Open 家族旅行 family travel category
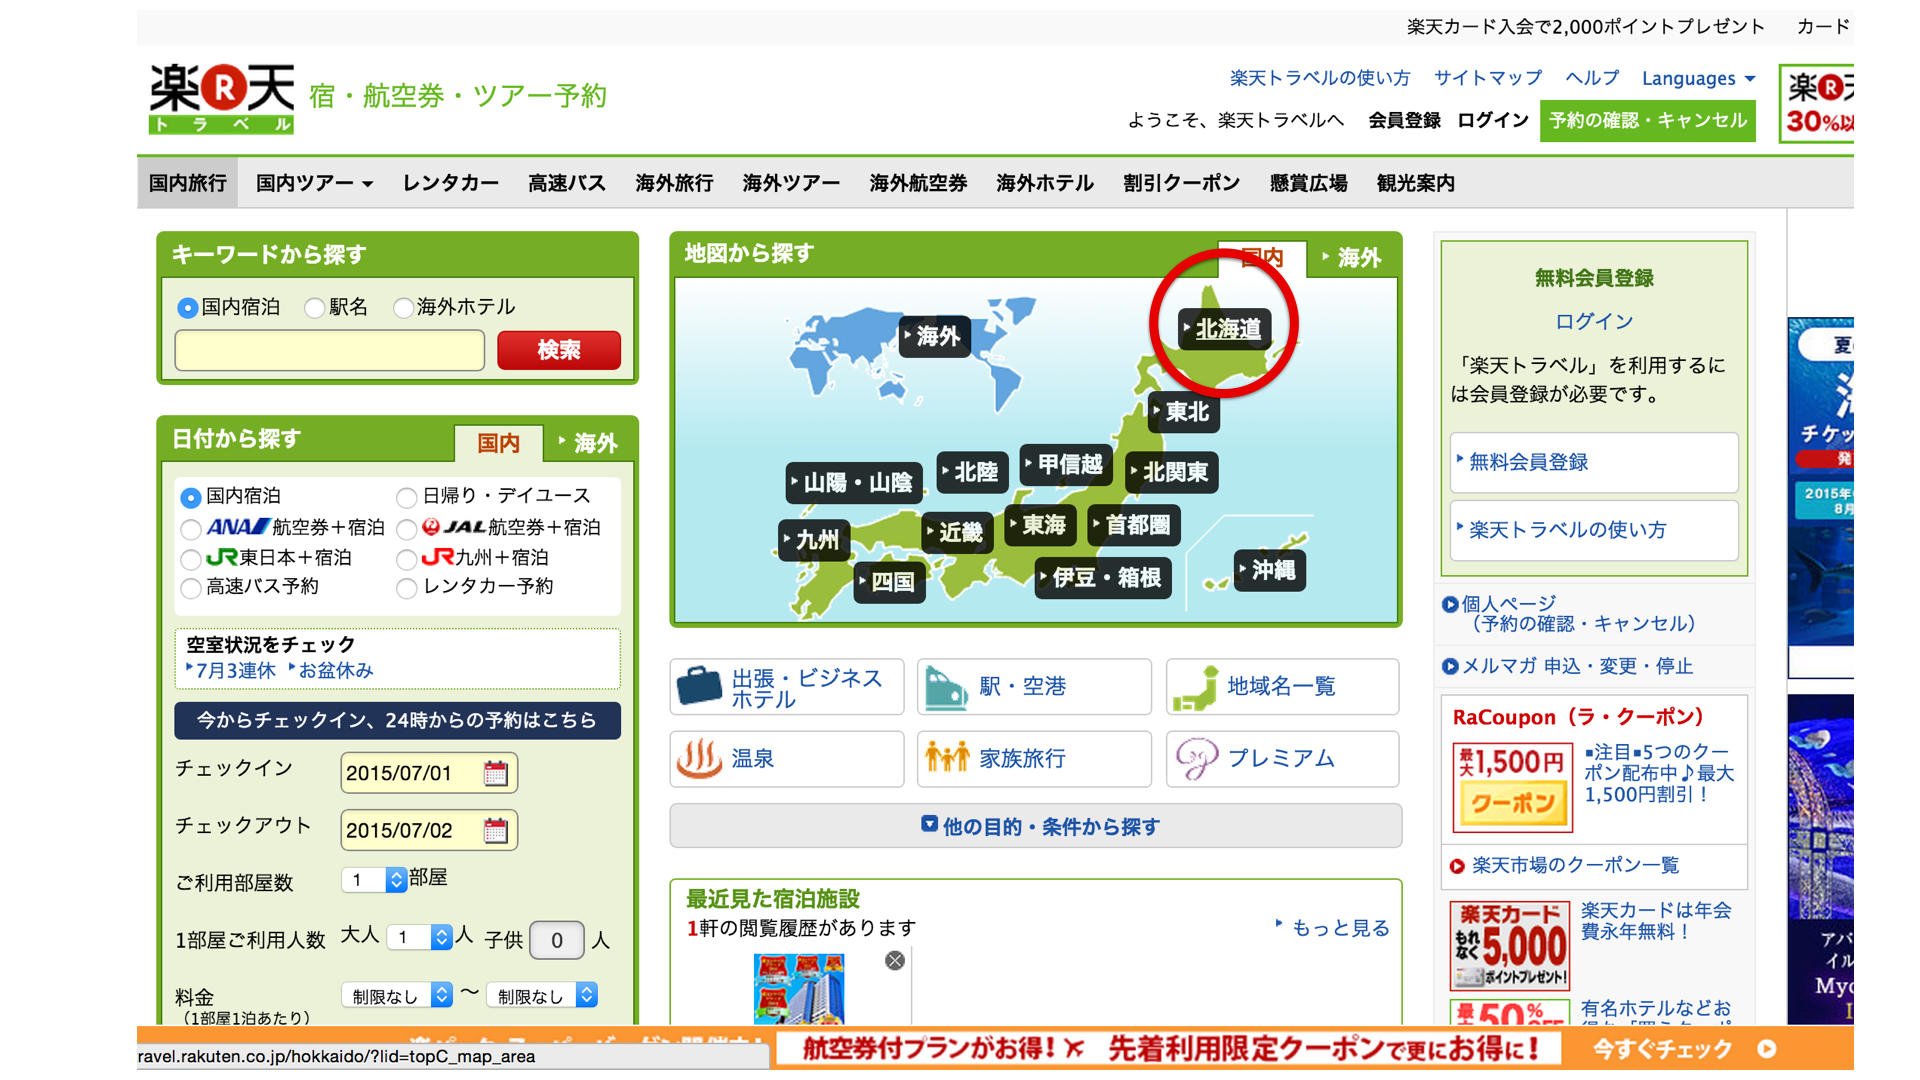The image size is (1920, 1080). click(x=1034, y=759)
